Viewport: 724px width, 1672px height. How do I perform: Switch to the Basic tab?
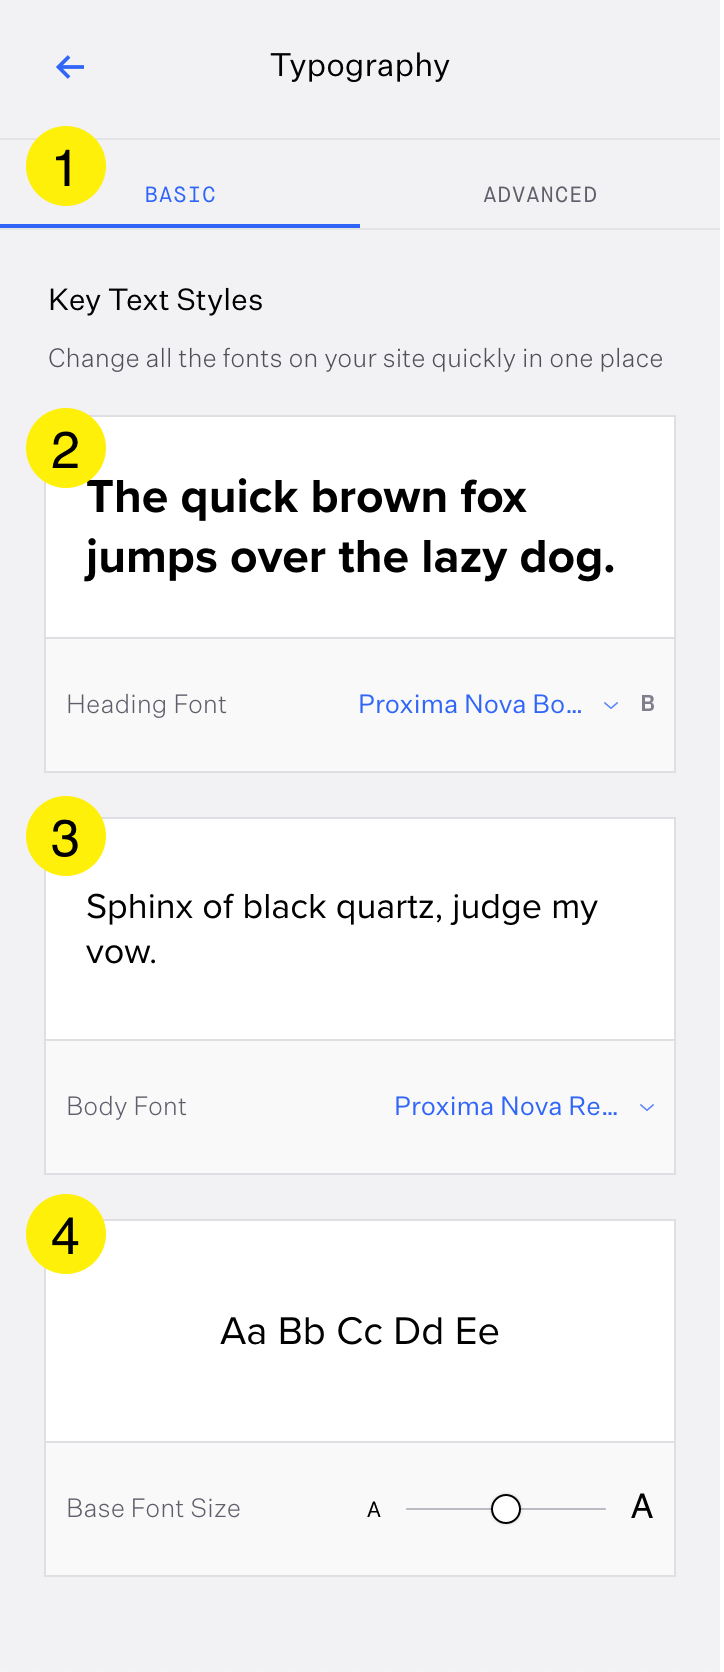(x=181, y=195)
